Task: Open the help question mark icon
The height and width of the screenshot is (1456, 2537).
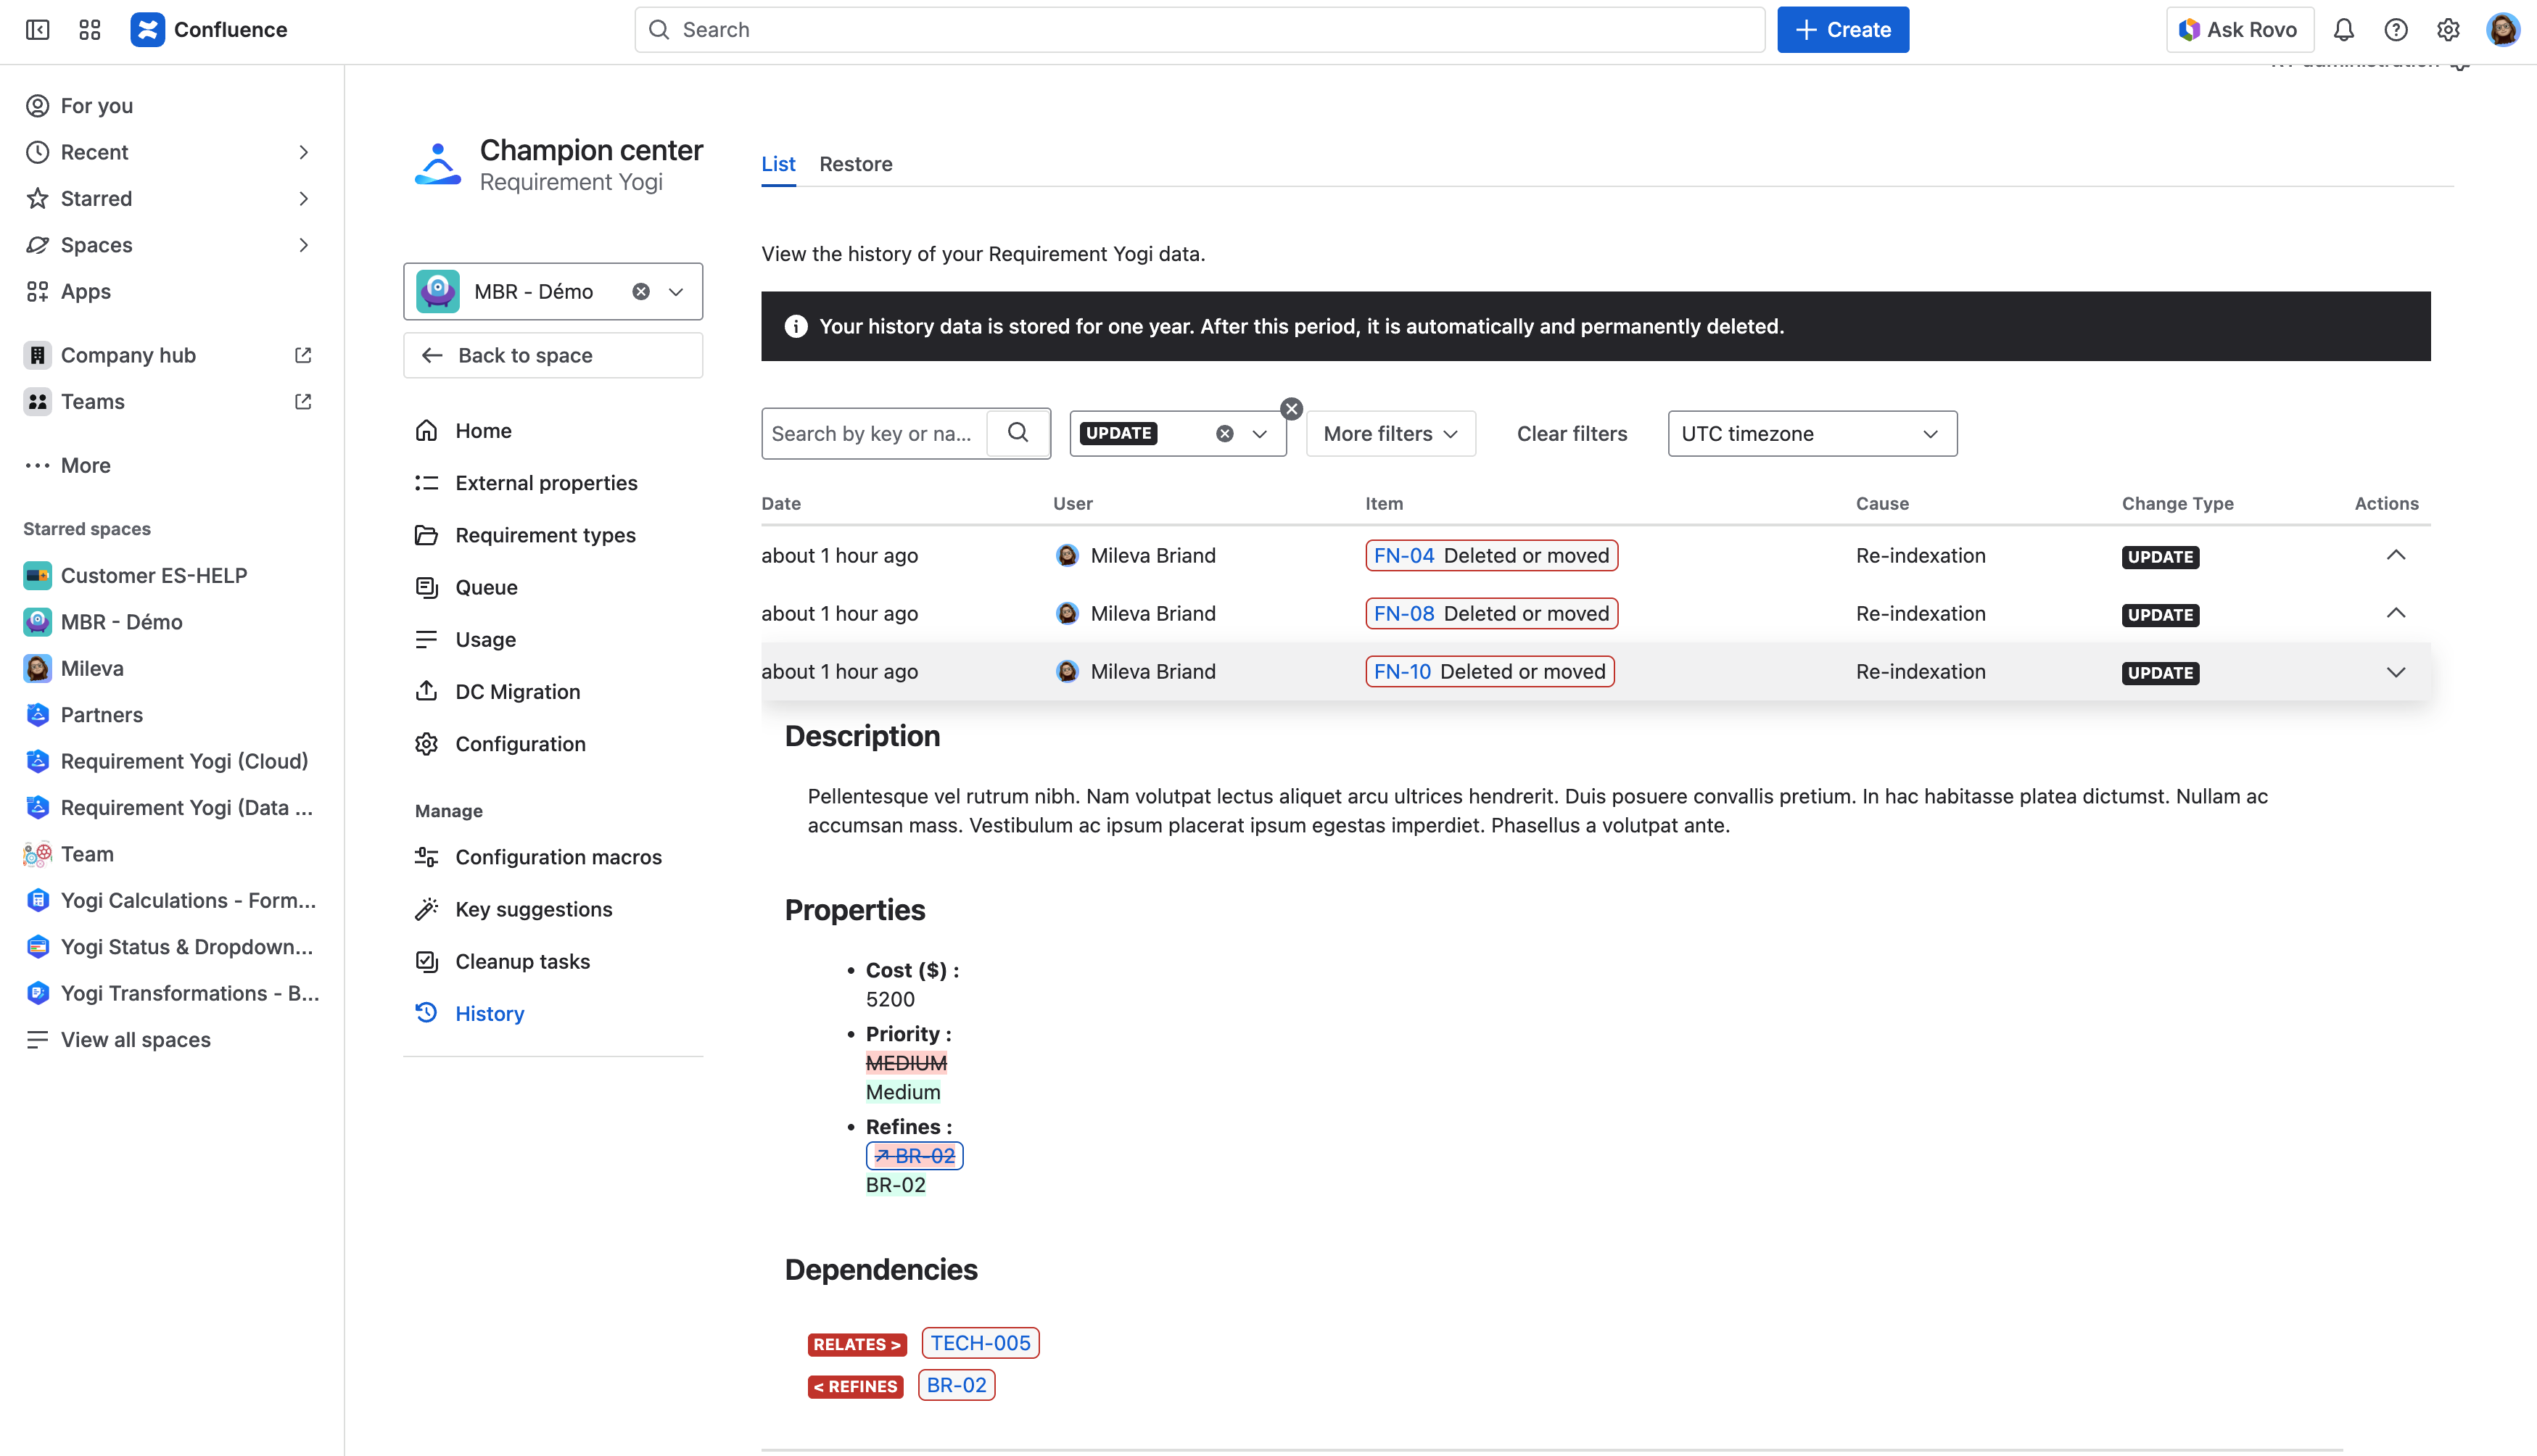Action: tap(2395, 30)
